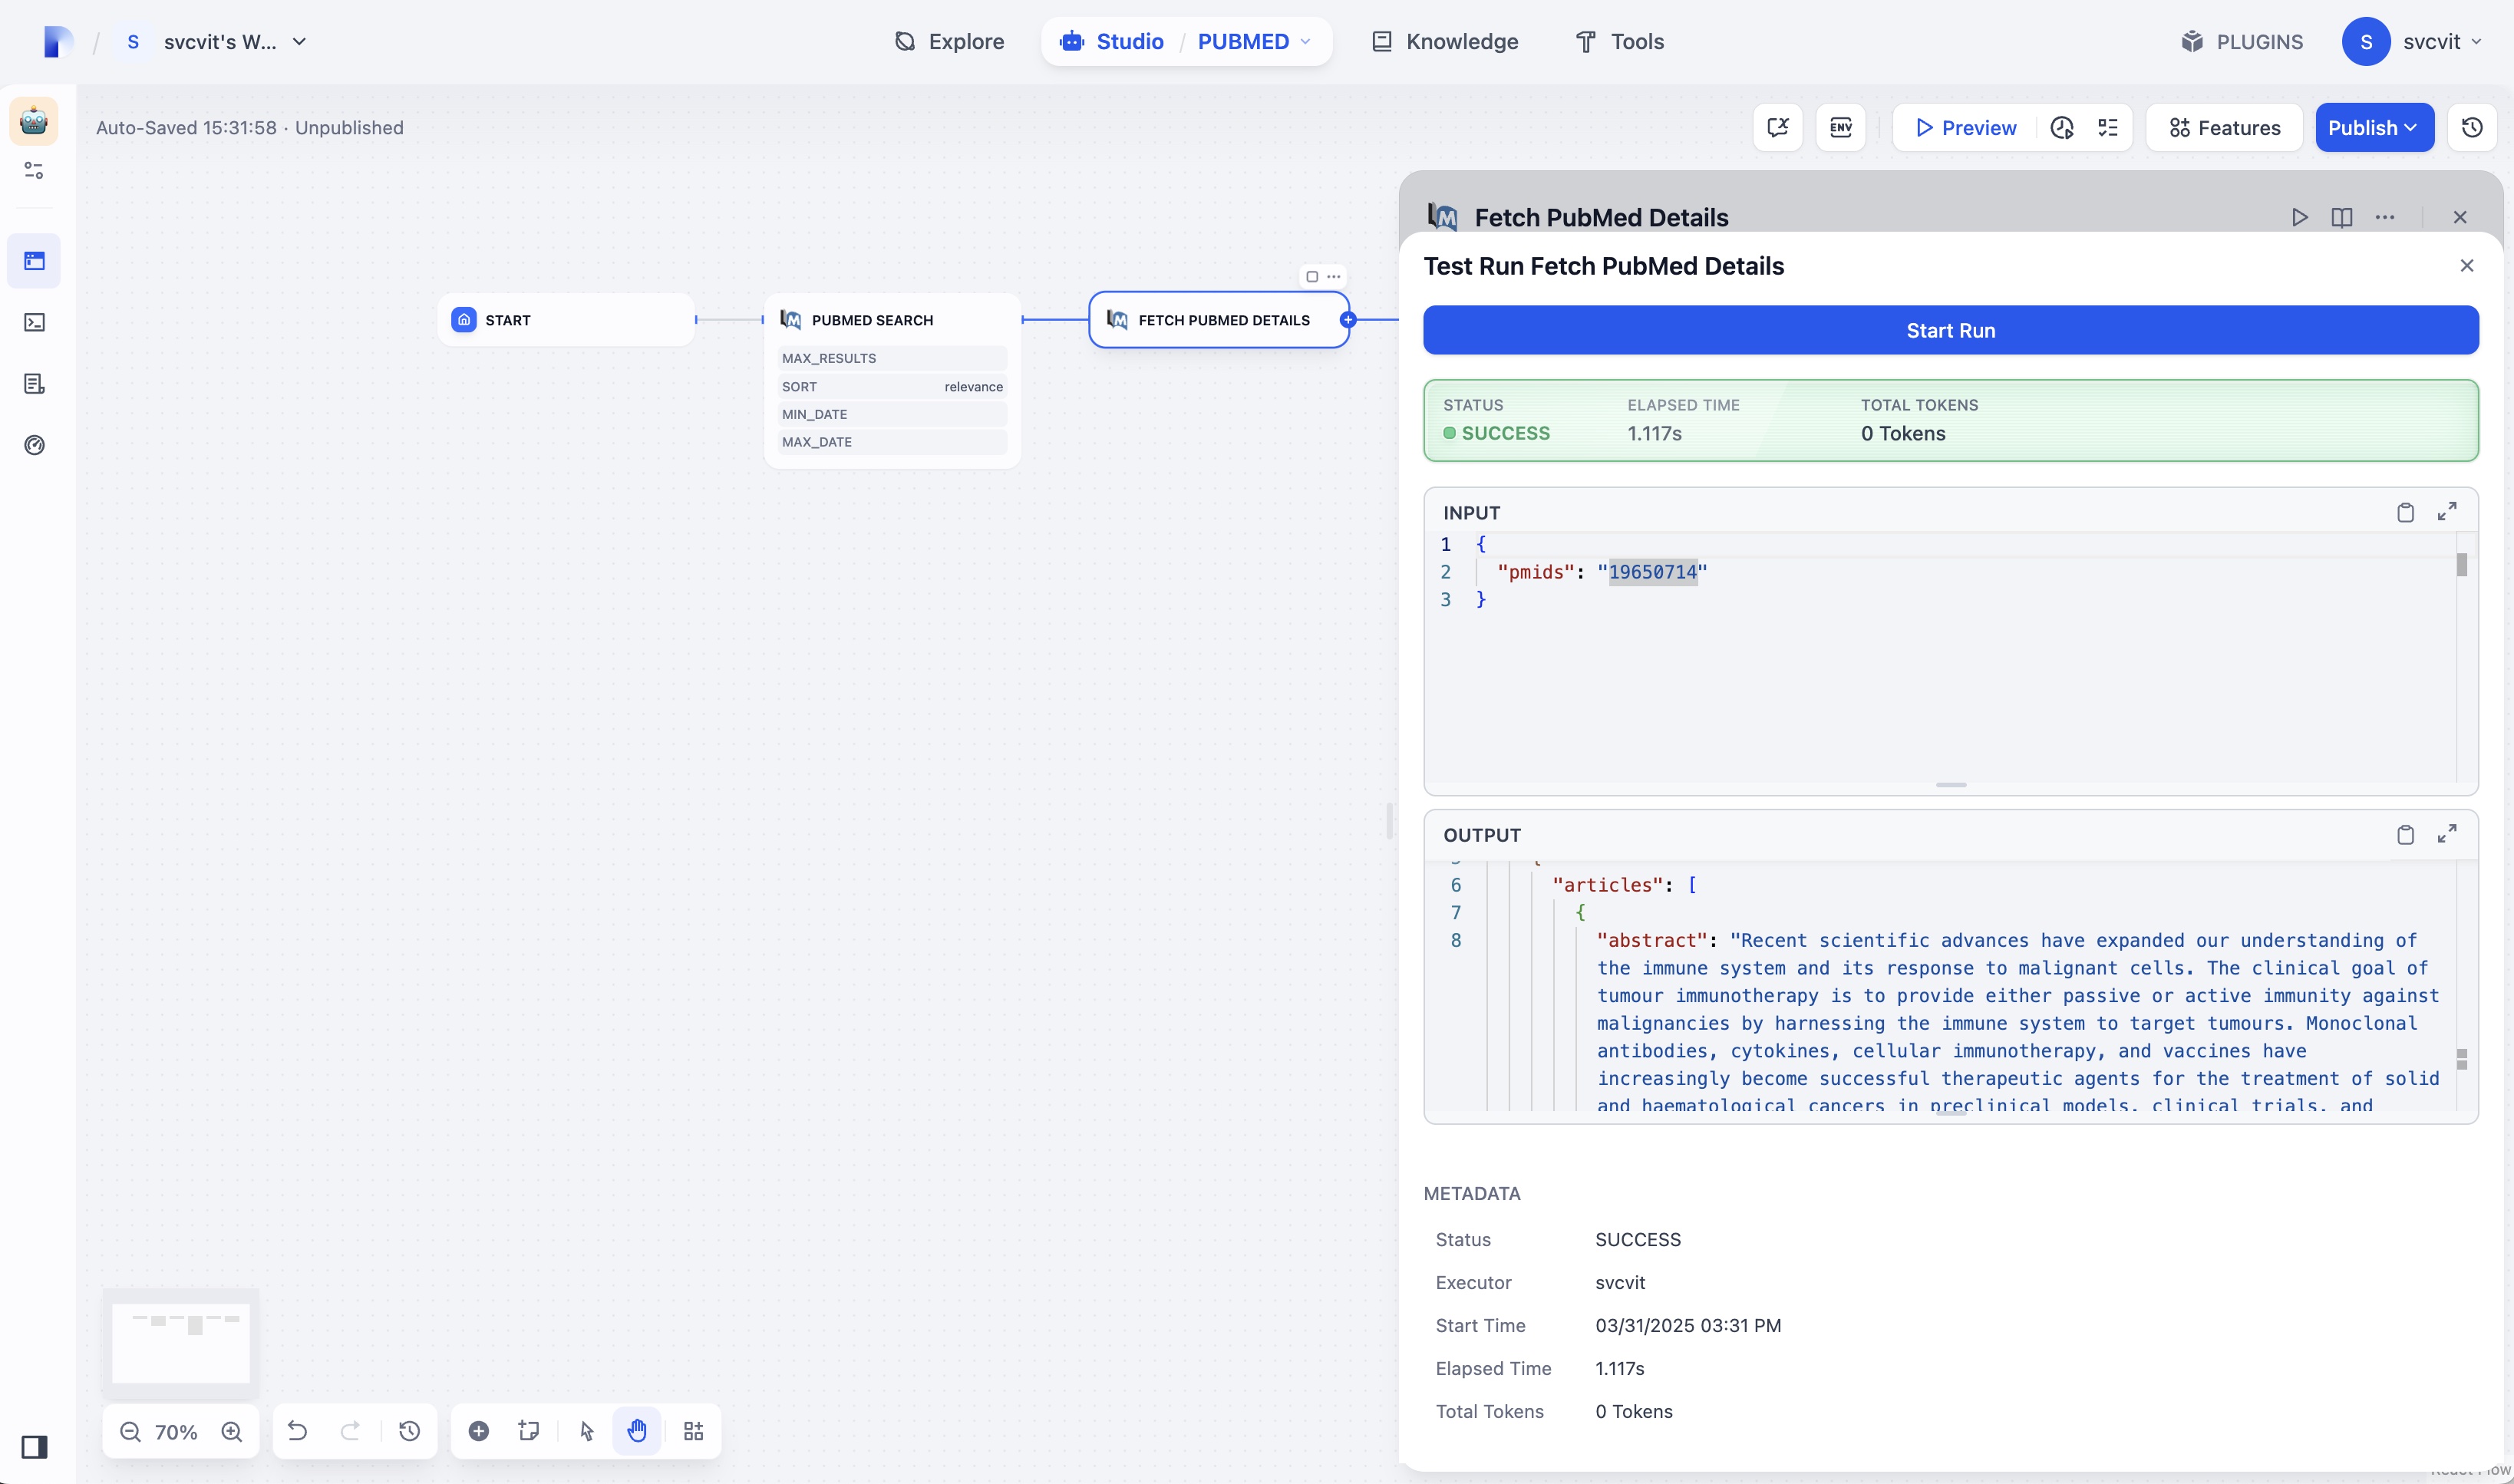Click the undo arrow icon
Screen dimensions: 2514x1484
297,1431
